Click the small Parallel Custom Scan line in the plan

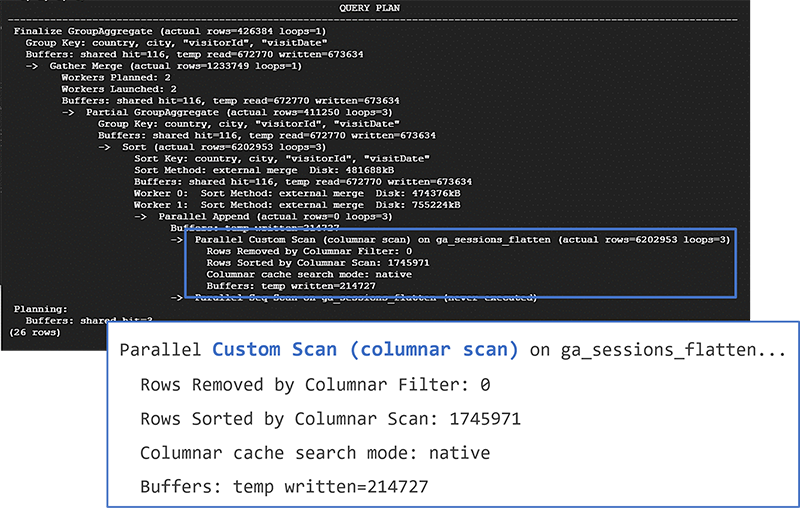(x=462, y=240)
